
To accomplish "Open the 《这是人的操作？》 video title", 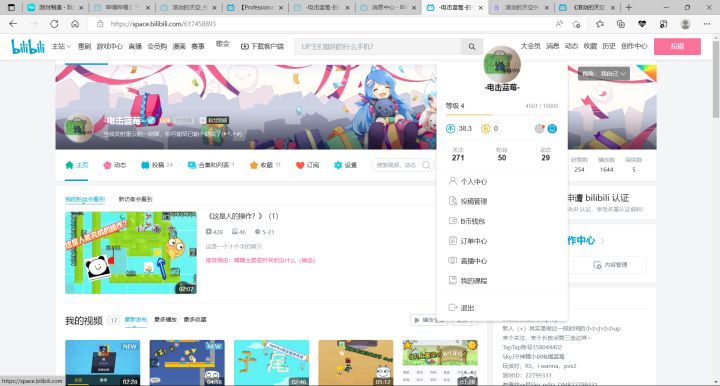I will pyautogui.click(x=243, y=216).
